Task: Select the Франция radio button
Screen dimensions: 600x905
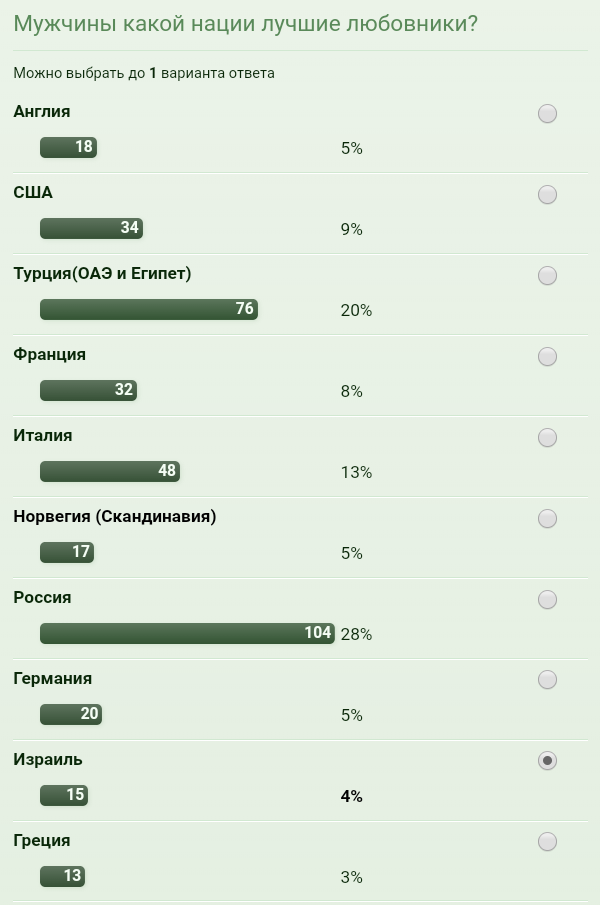Action: (x=547, y=357)
